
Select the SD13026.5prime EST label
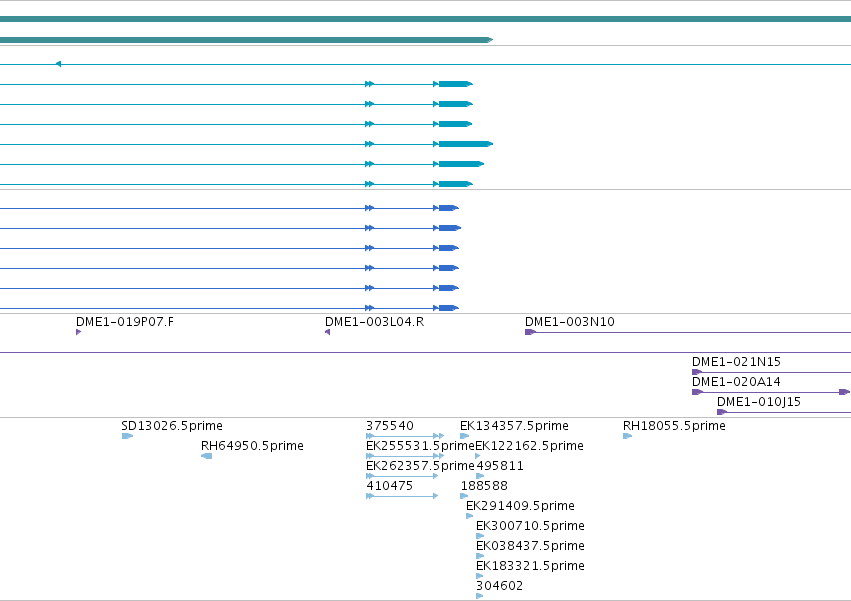coord(172,426)
